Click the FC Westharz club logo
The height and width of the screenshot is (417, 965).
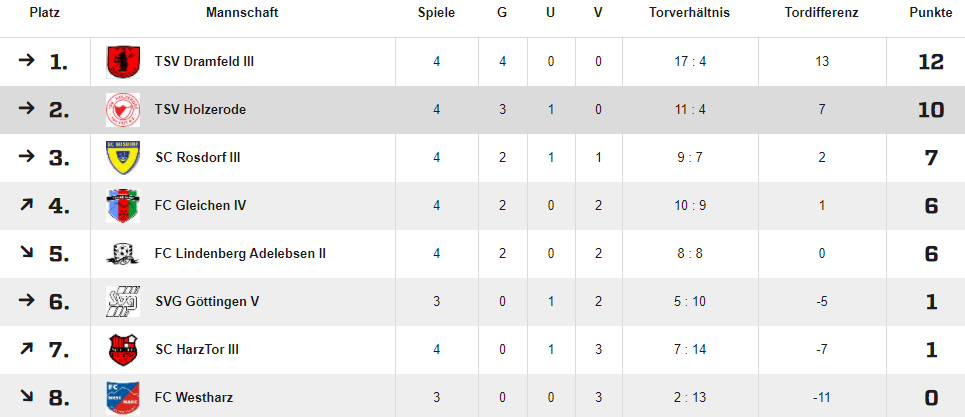pyautogui.click(x=123, y=397)
